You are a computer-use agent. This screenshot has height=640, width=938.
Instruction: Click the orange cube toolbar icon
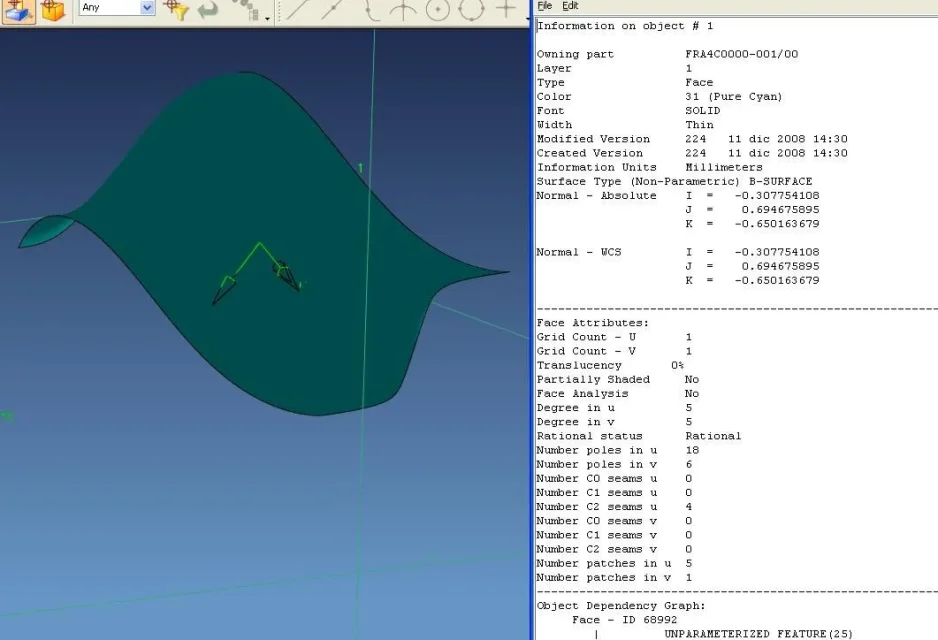tap(54, 10)
